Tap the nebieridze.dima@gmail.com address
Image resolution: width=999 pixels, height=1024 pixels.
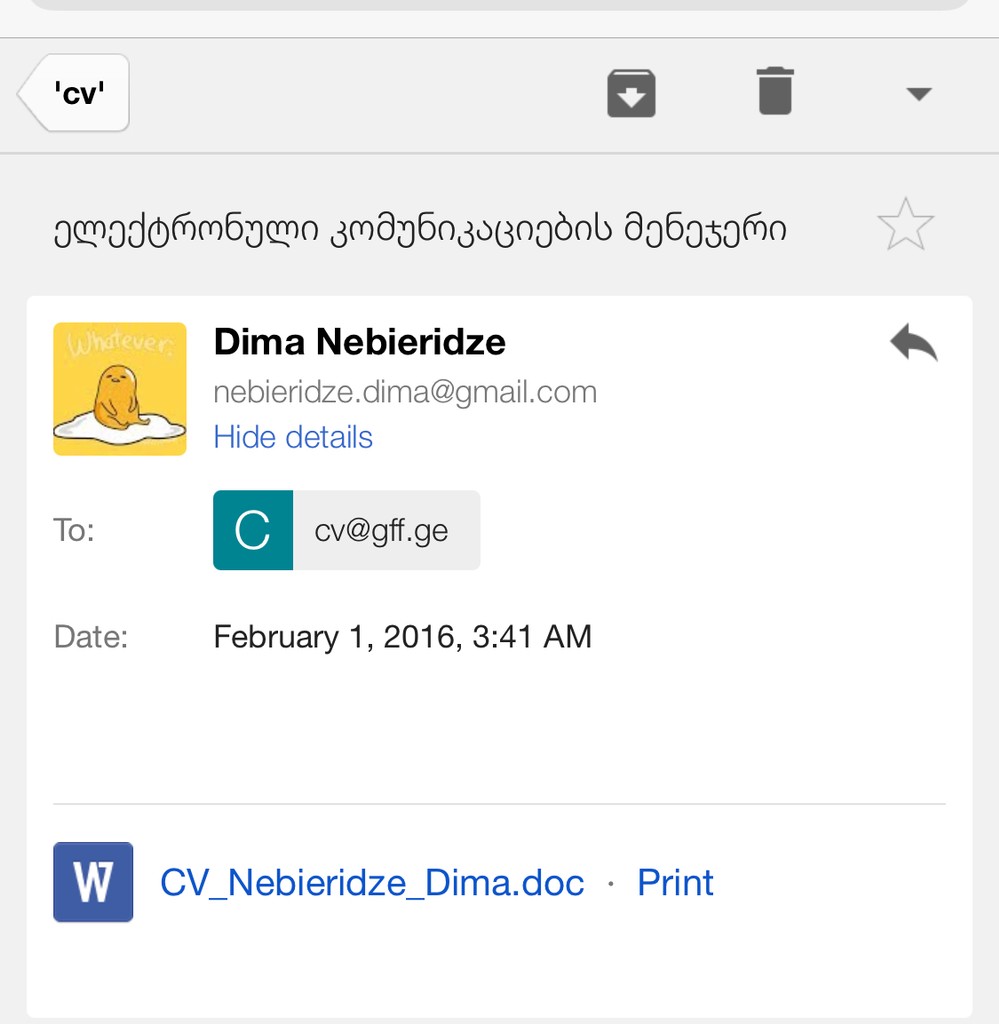[405, 392]
